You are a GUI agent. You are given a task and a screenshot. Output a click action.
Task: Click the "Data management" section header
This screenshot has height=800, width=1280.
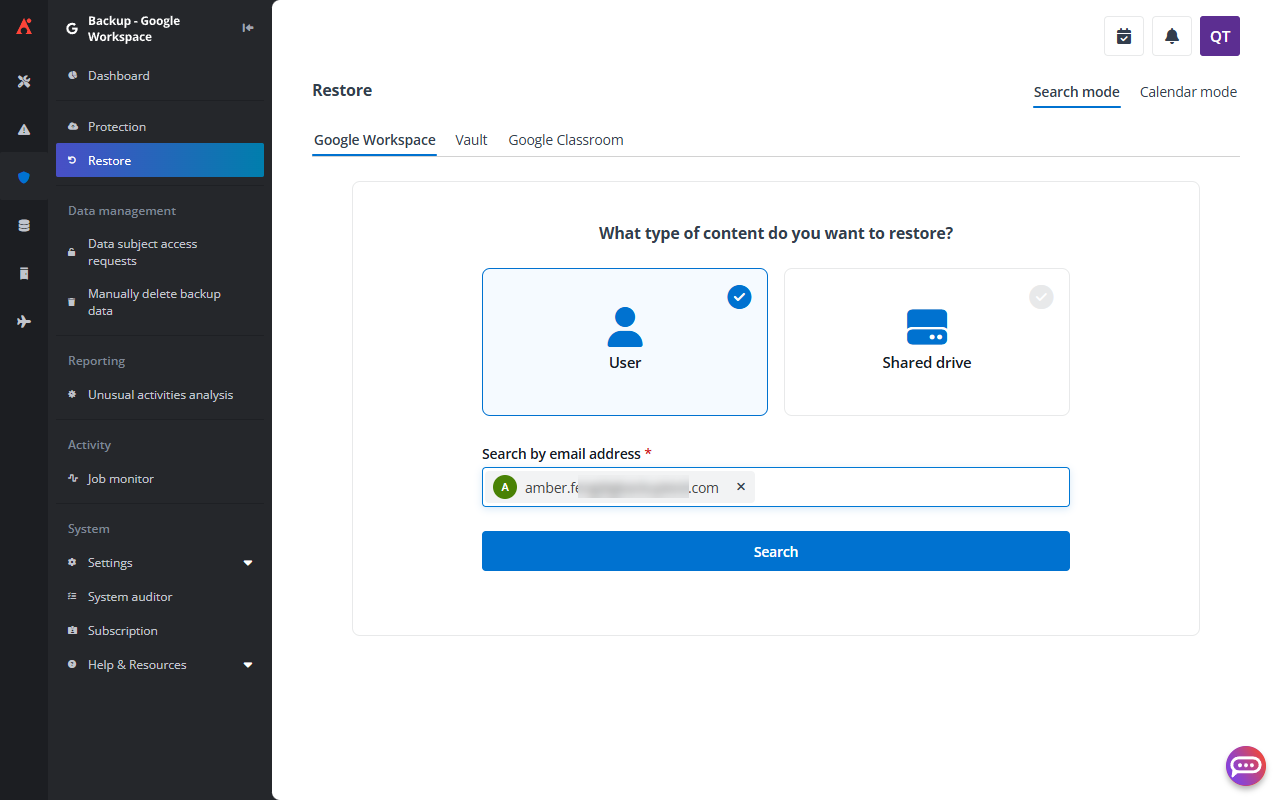pyautogui.click(x=122, y=211)
